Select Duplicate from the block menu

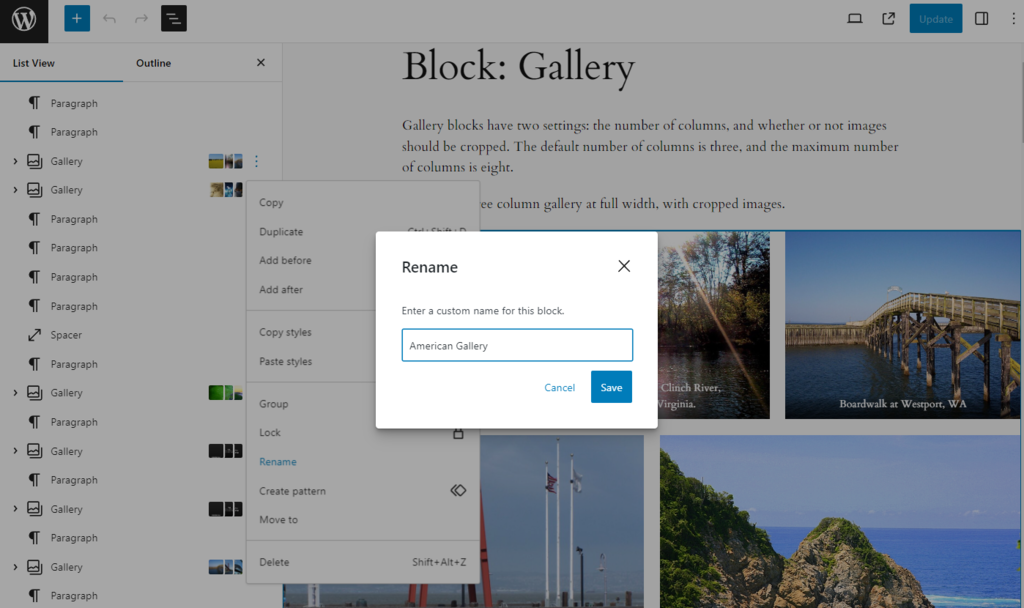click(279, 231)
